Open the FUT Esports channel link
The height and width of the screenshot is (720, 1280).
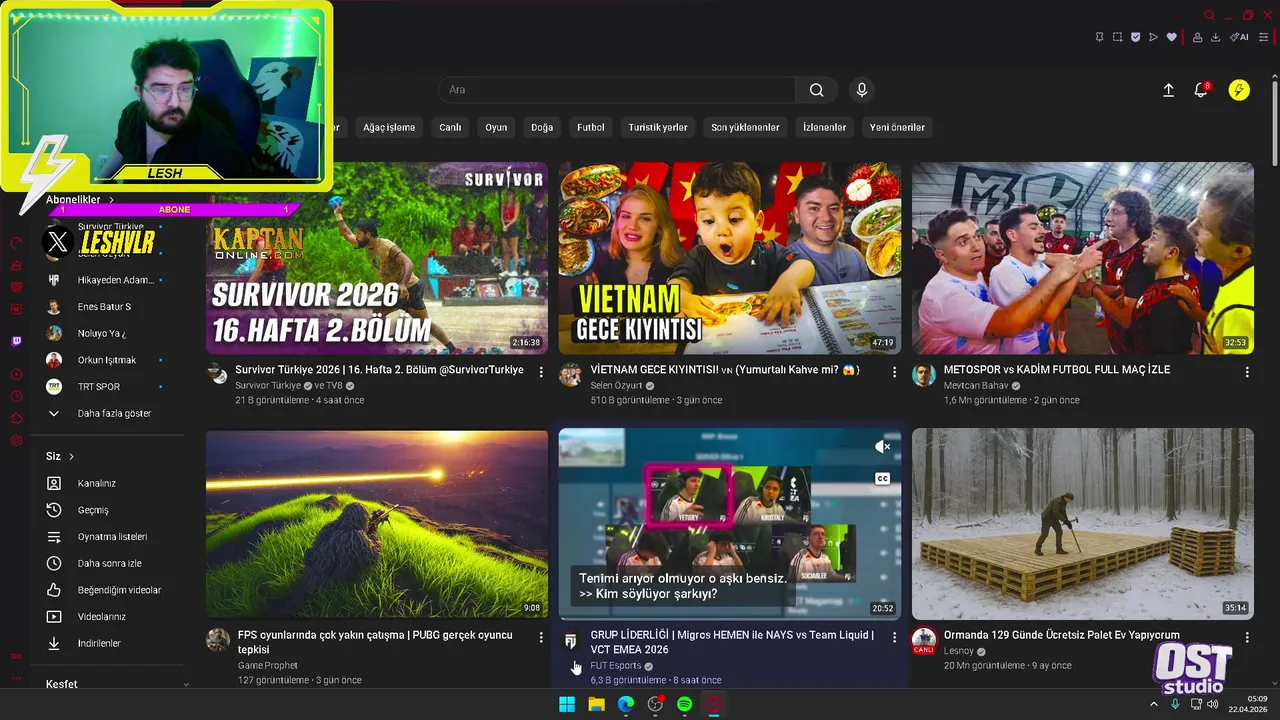(x=616, y=665)
